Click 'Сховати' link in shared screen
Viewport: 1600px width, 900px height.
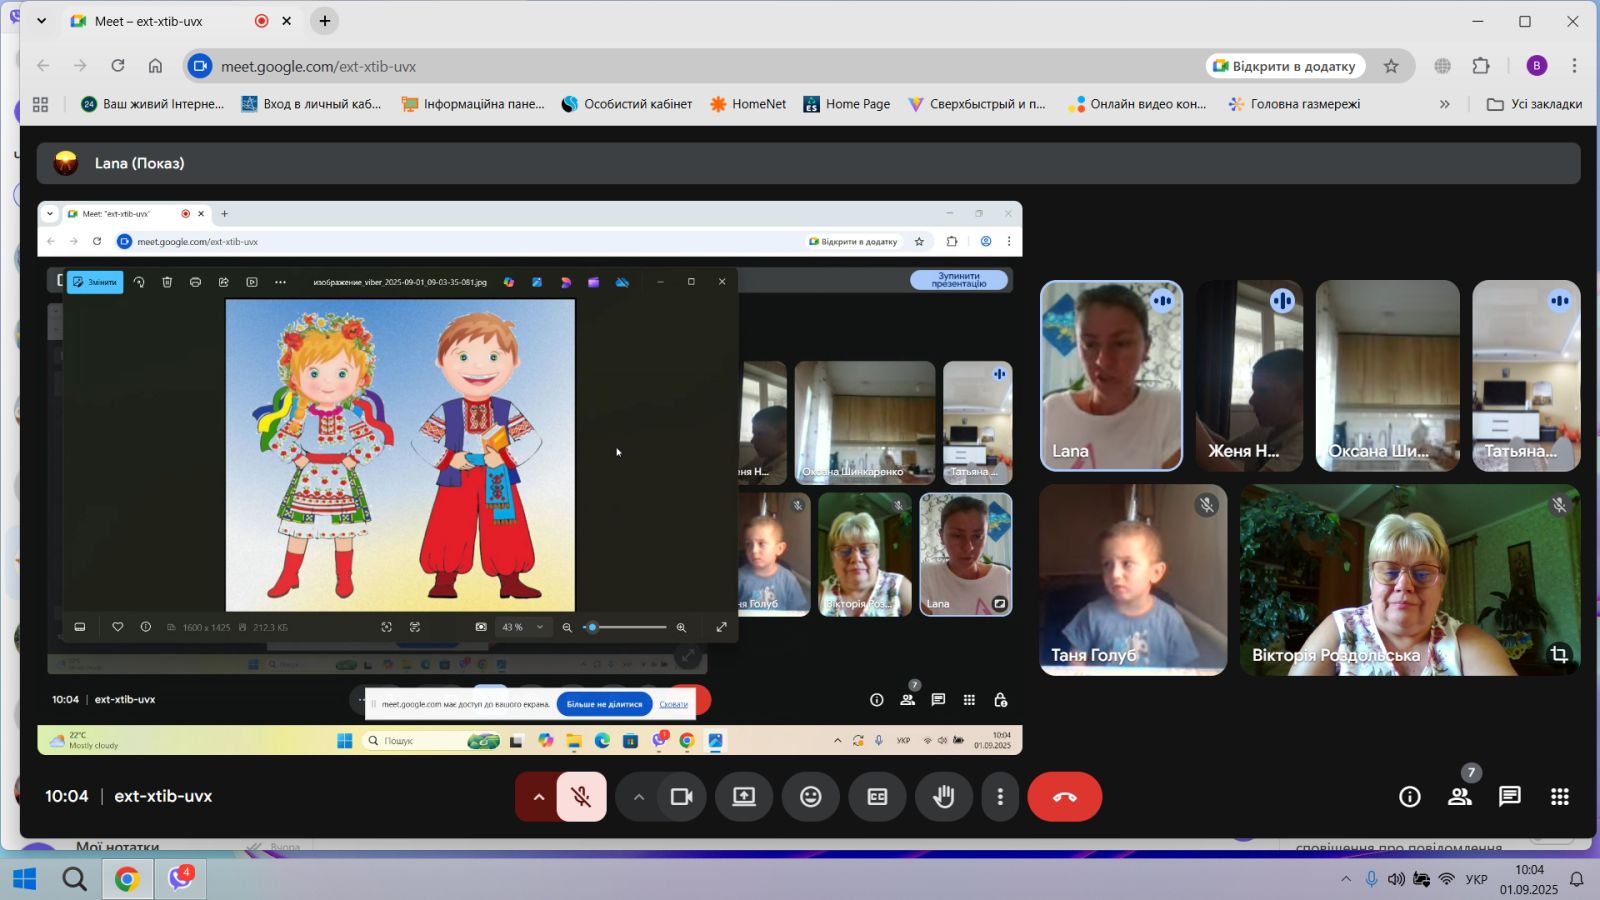click(x=673, y=704)
